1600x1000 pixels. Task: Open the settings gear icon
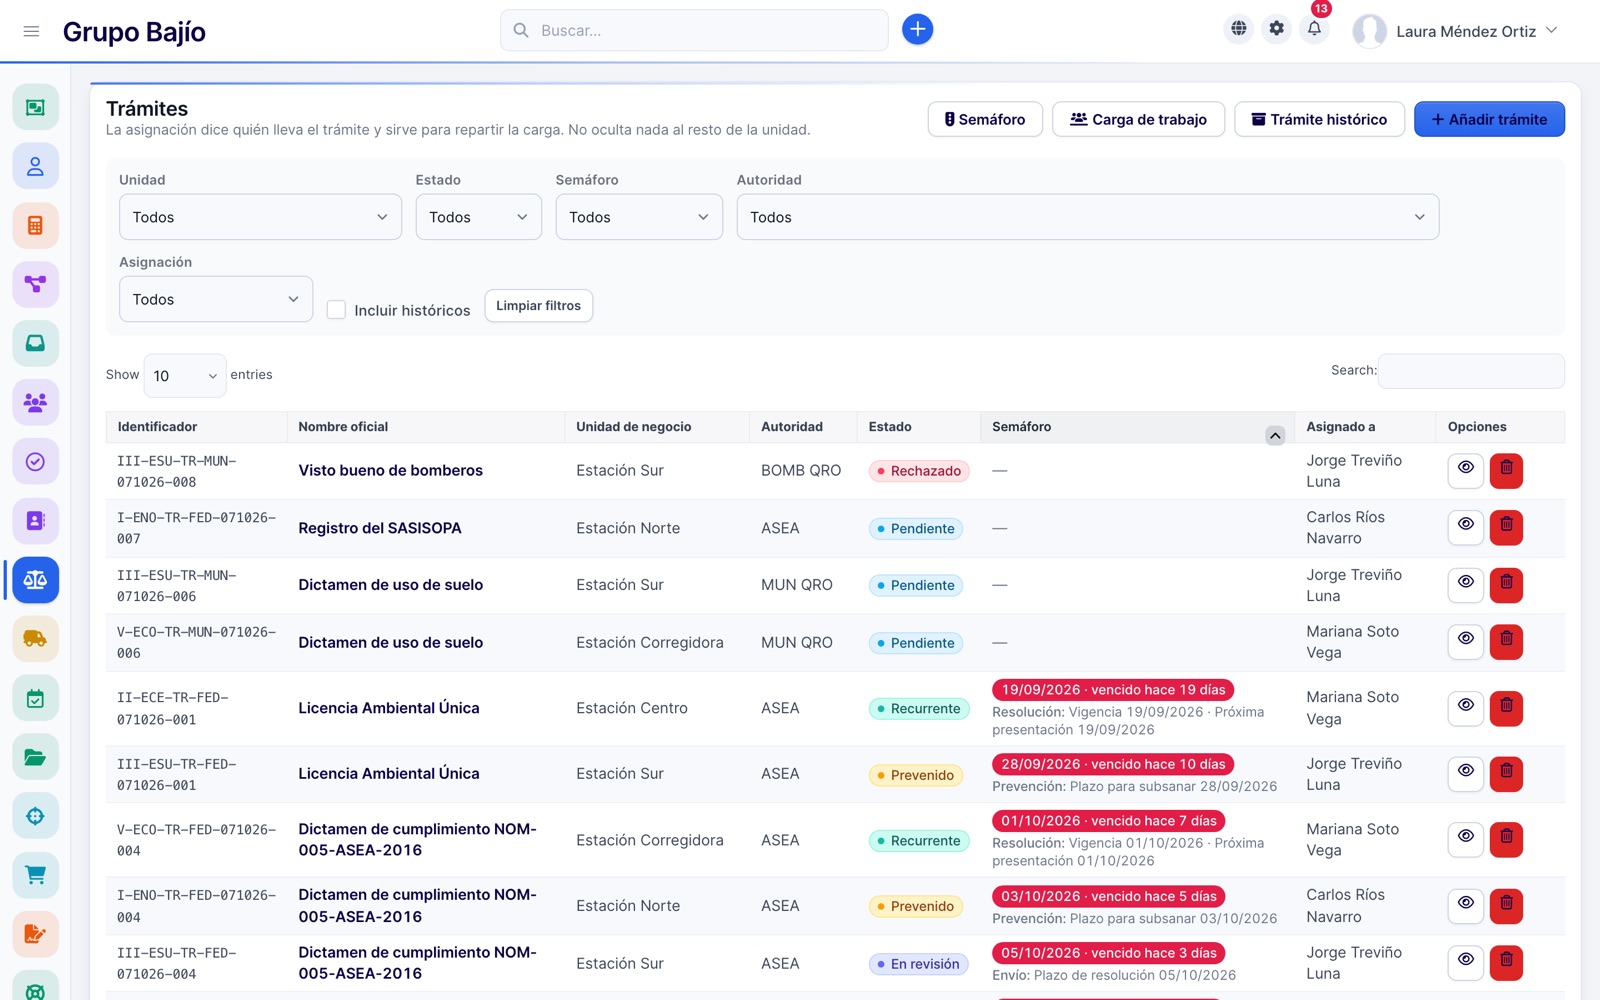click(x=1276, y=29)
